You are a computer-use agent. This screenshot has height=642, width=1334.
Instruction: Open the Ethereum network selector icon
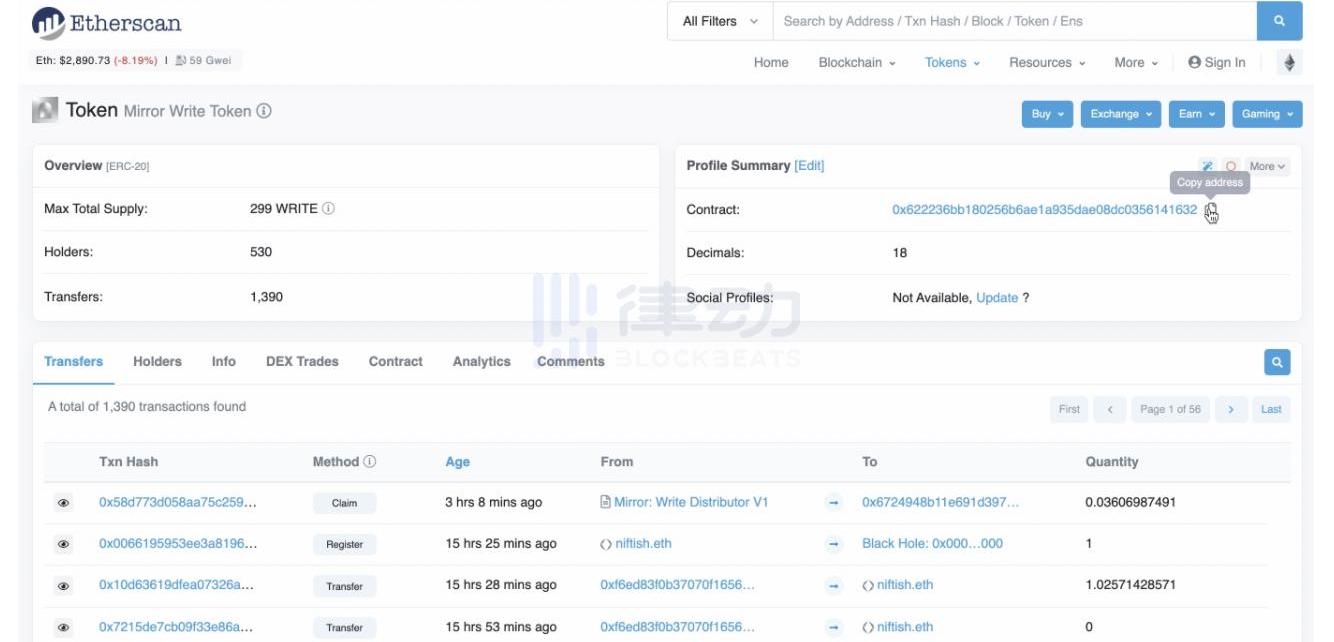1289,63
